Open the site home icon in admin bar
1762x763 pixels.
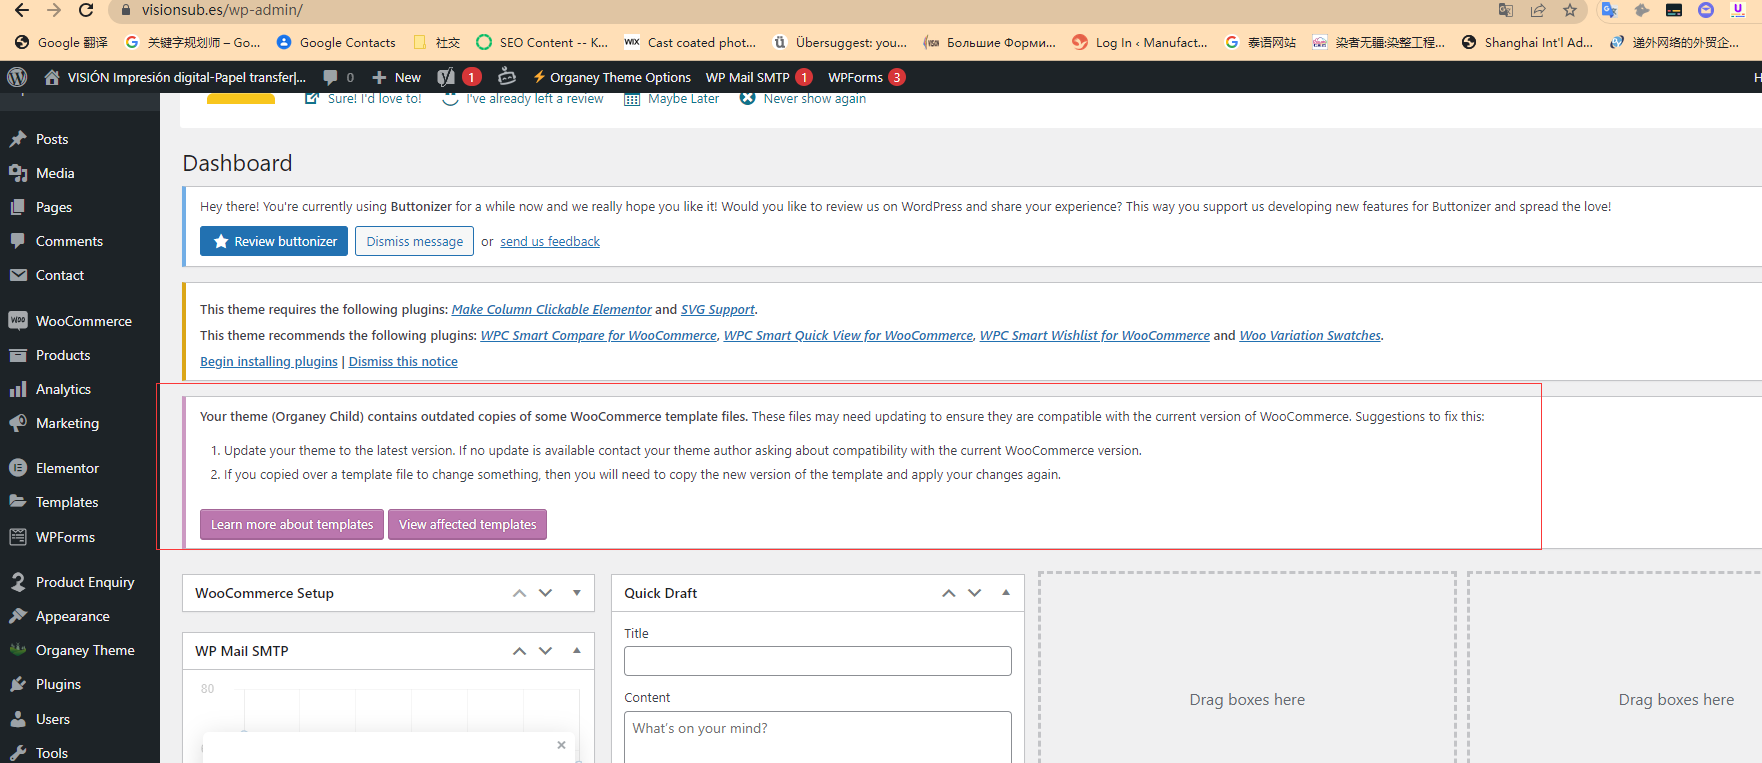52,77
